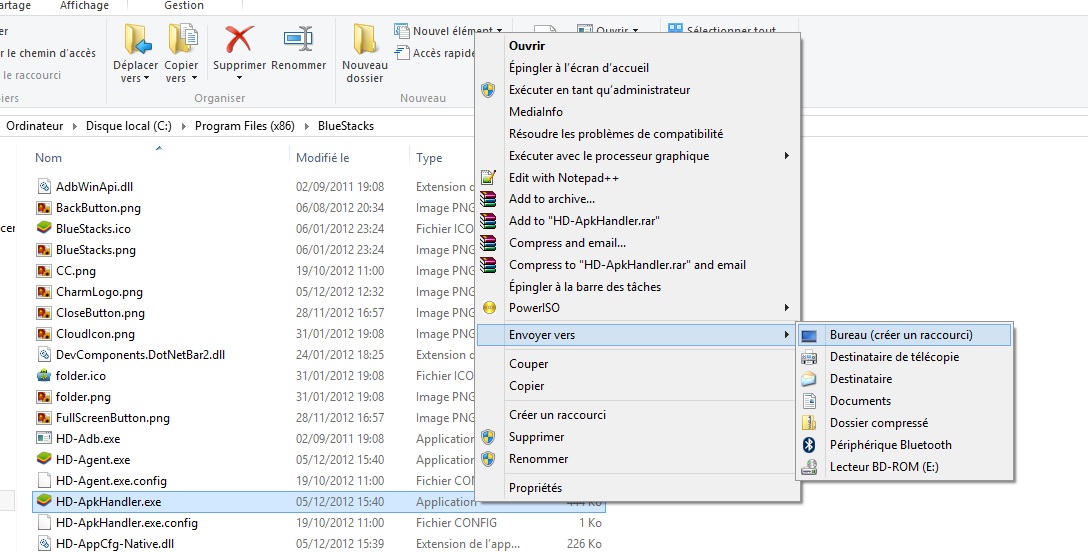
Task: Select the file FullScreenButton.png
Action: coord(113,417)
